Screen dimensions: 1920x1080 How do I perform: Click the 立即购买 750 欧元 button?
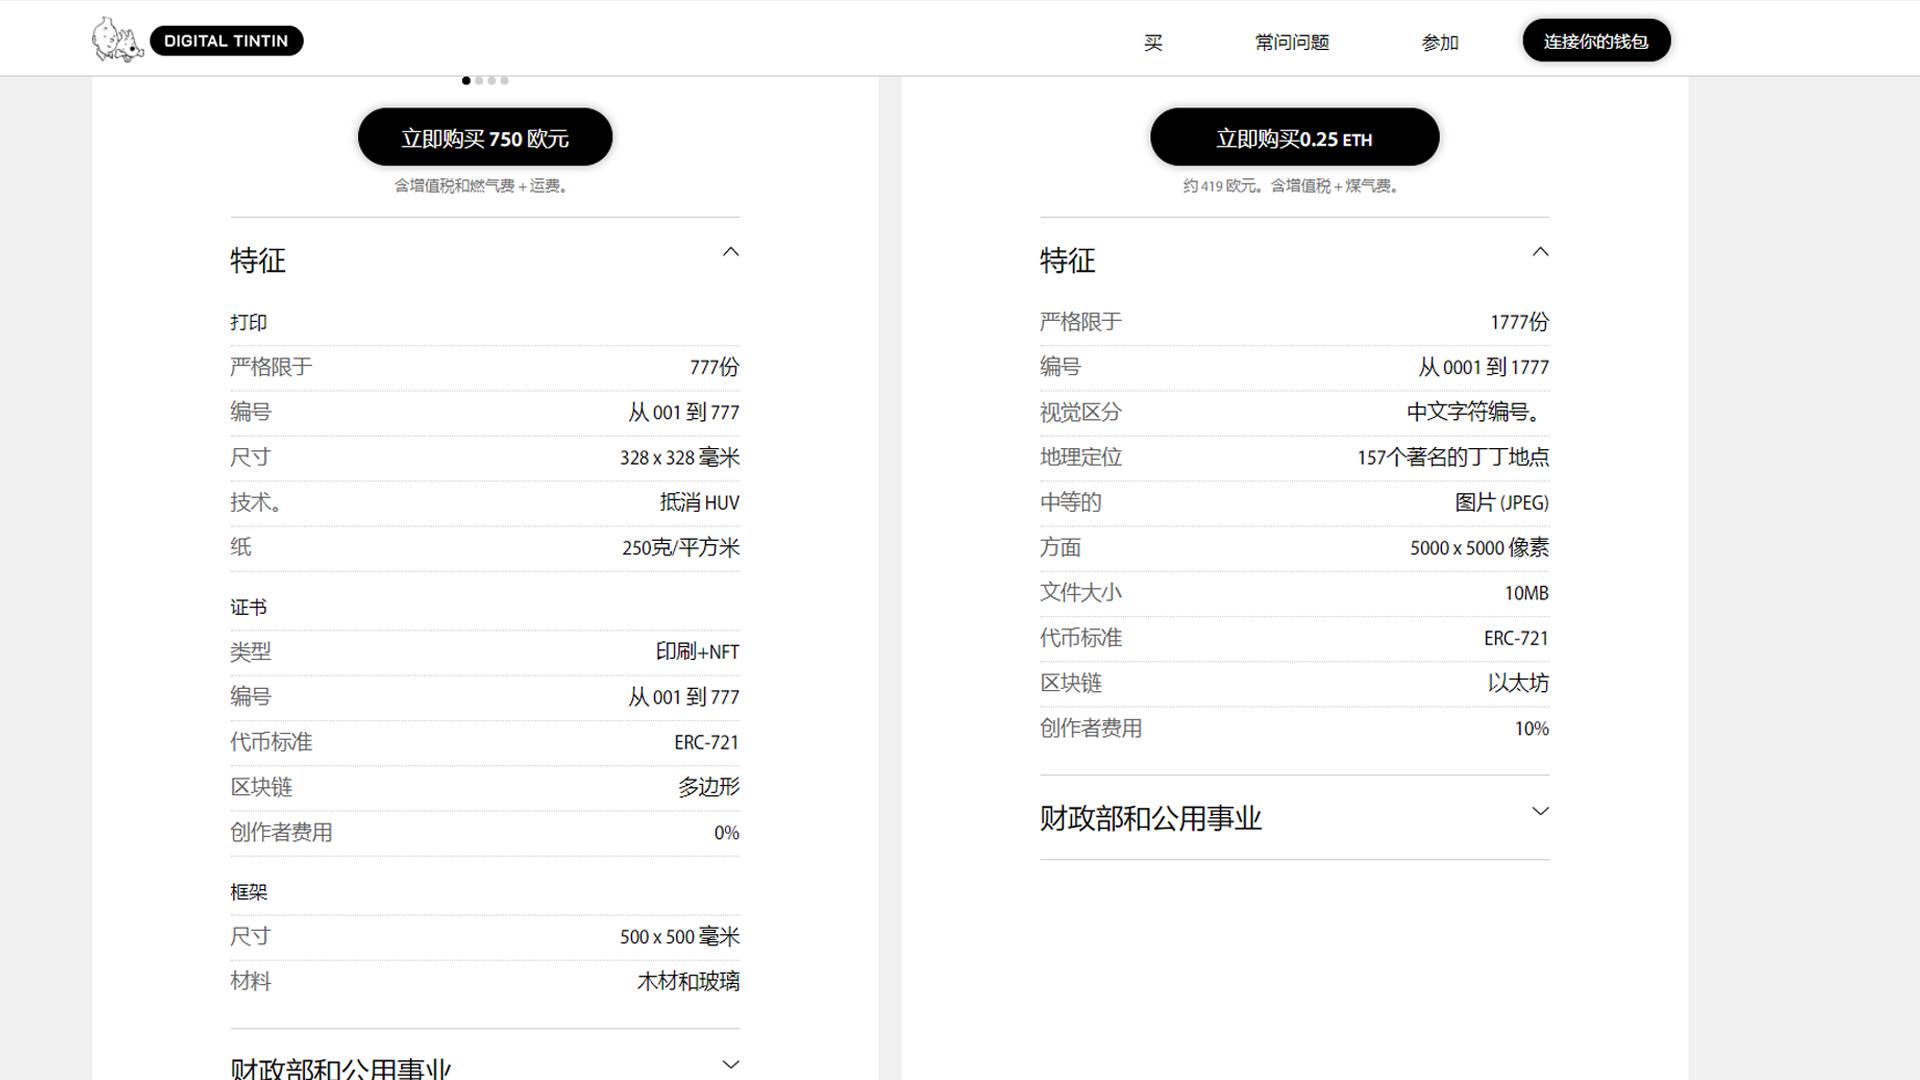(485, 137)
